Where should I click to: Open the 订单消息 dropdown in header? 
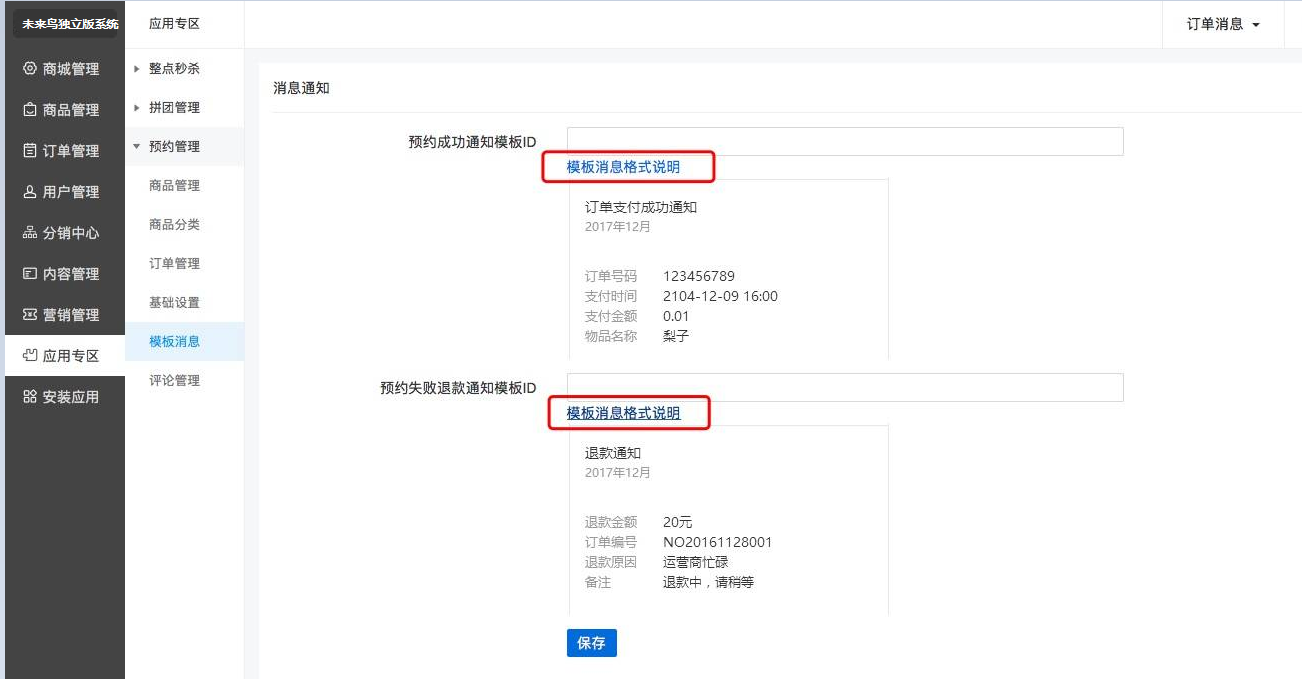(1222, 24)
